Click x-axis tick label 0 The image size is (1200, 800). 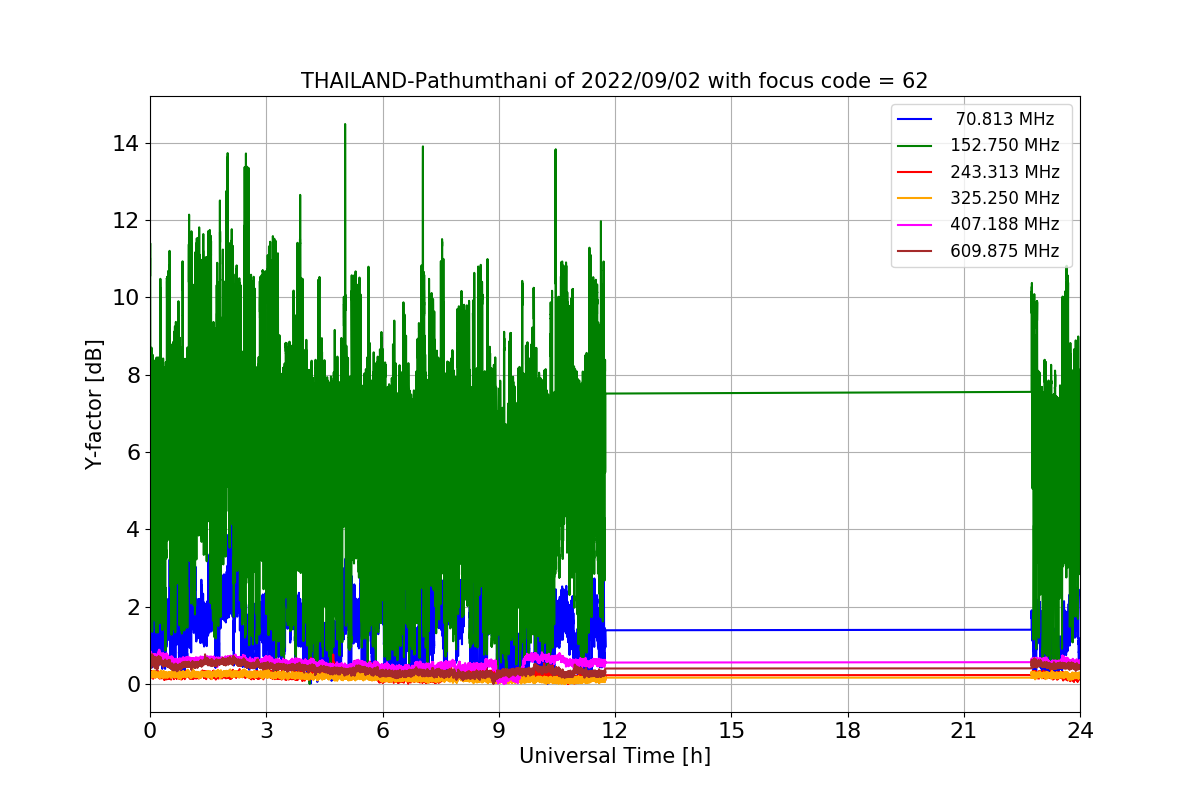click(x=150, y=730)
